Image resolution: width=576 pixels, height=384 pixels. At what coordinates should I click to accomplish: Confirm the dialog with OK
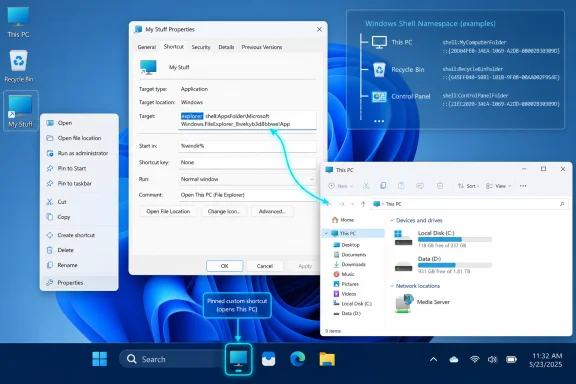(224, 266)
